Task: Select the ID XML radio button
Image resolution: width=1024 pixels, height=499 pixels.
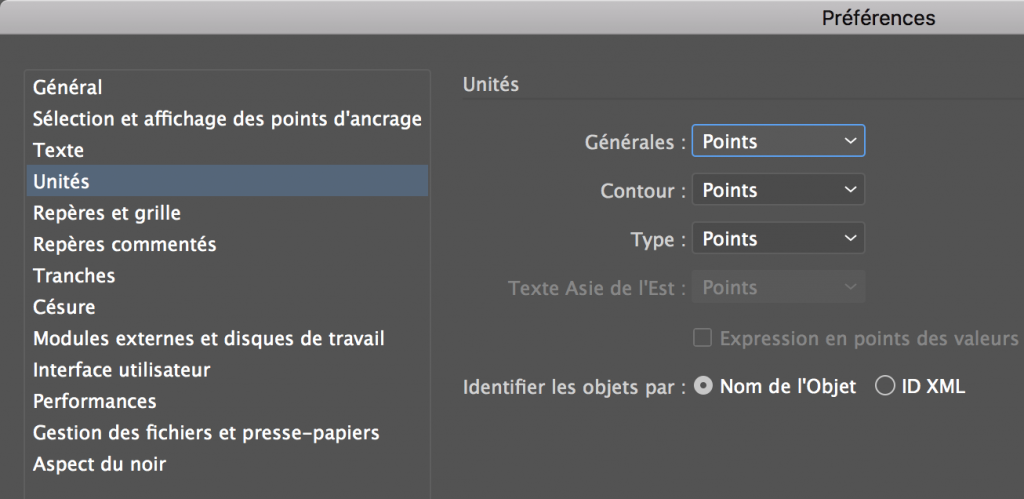Action: coord(884,387)
